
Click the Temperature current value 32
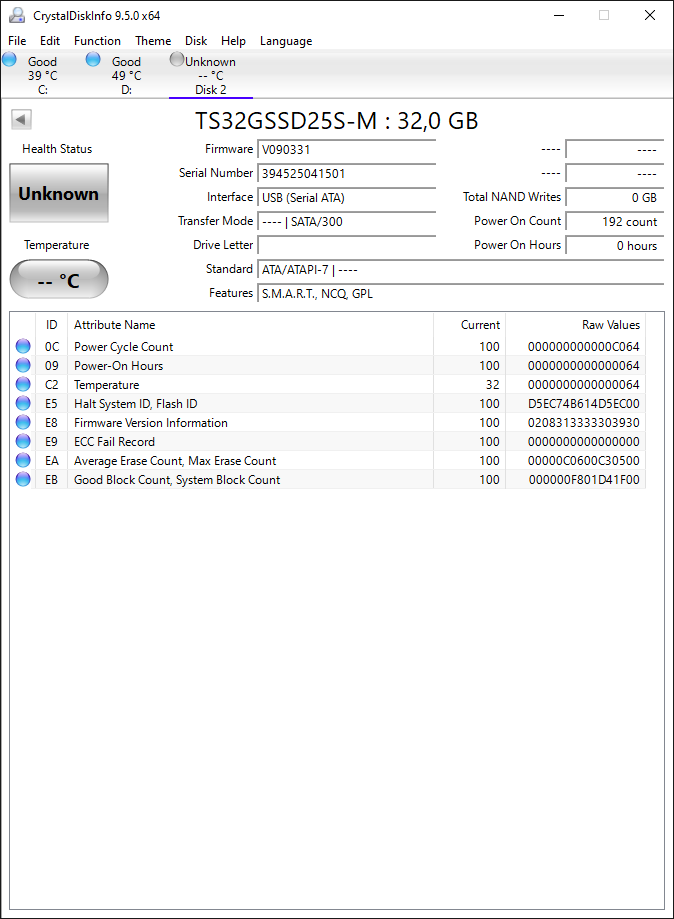click(492, 384)
